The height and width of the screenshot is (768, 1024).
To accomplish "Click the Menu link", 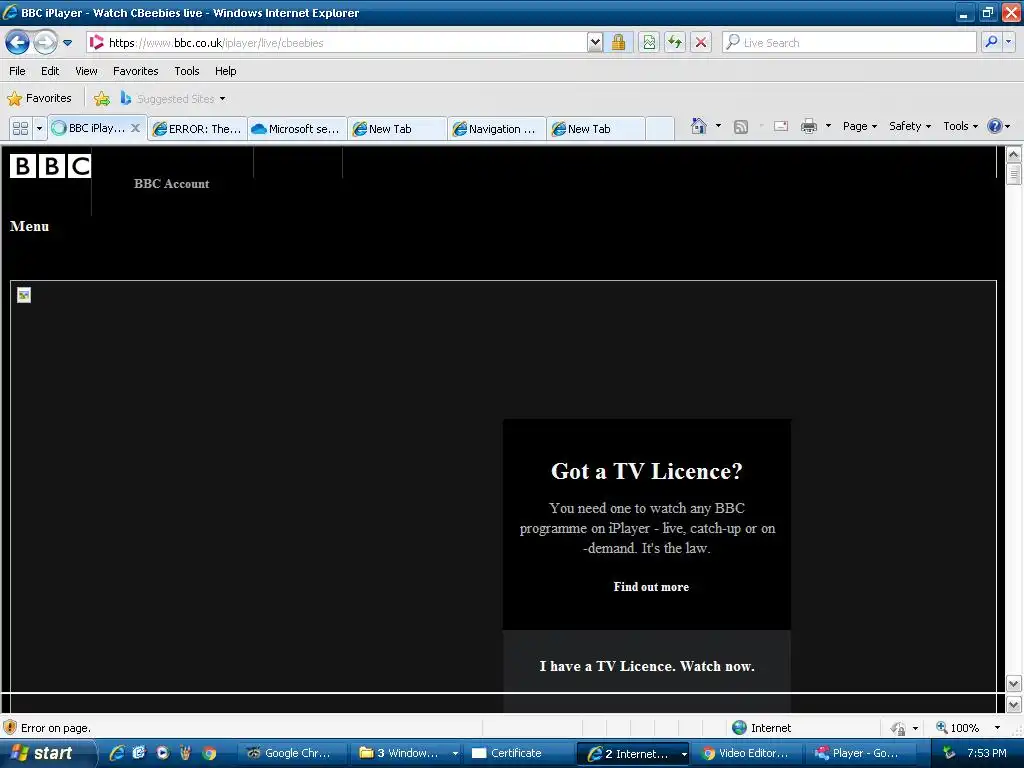I will tap(29, 226).
